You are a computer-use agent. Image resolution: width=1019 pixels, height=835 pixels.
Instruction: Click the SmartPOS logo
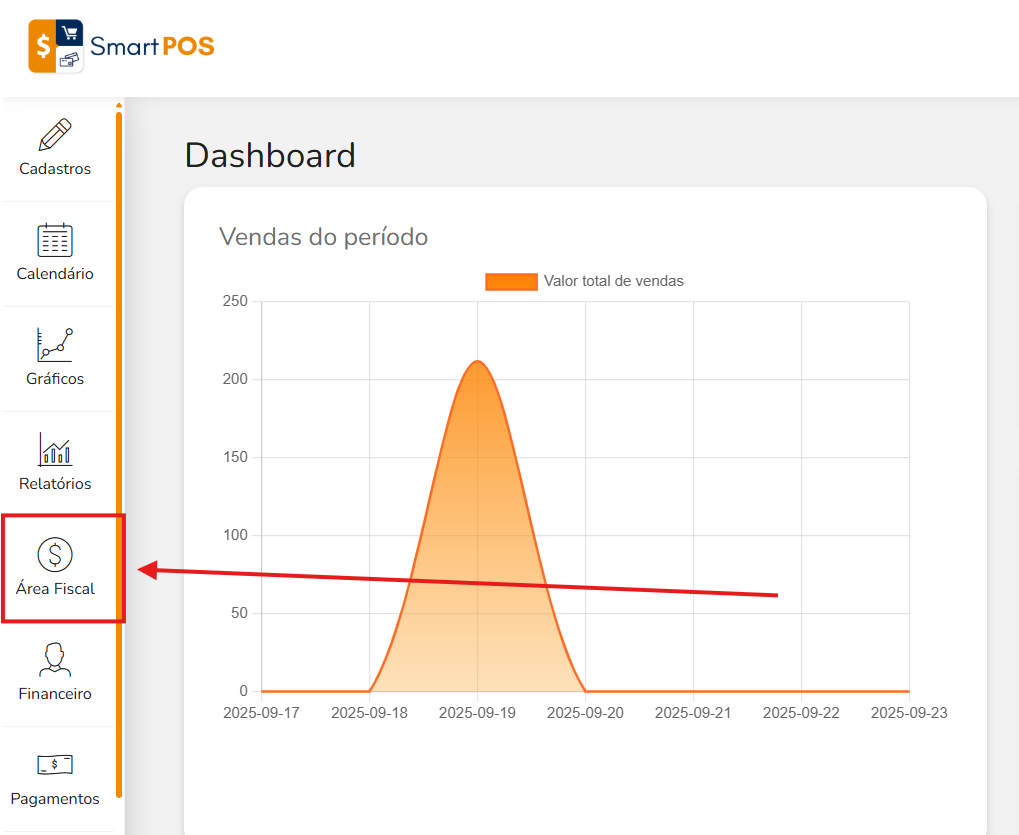coord(122,46)
